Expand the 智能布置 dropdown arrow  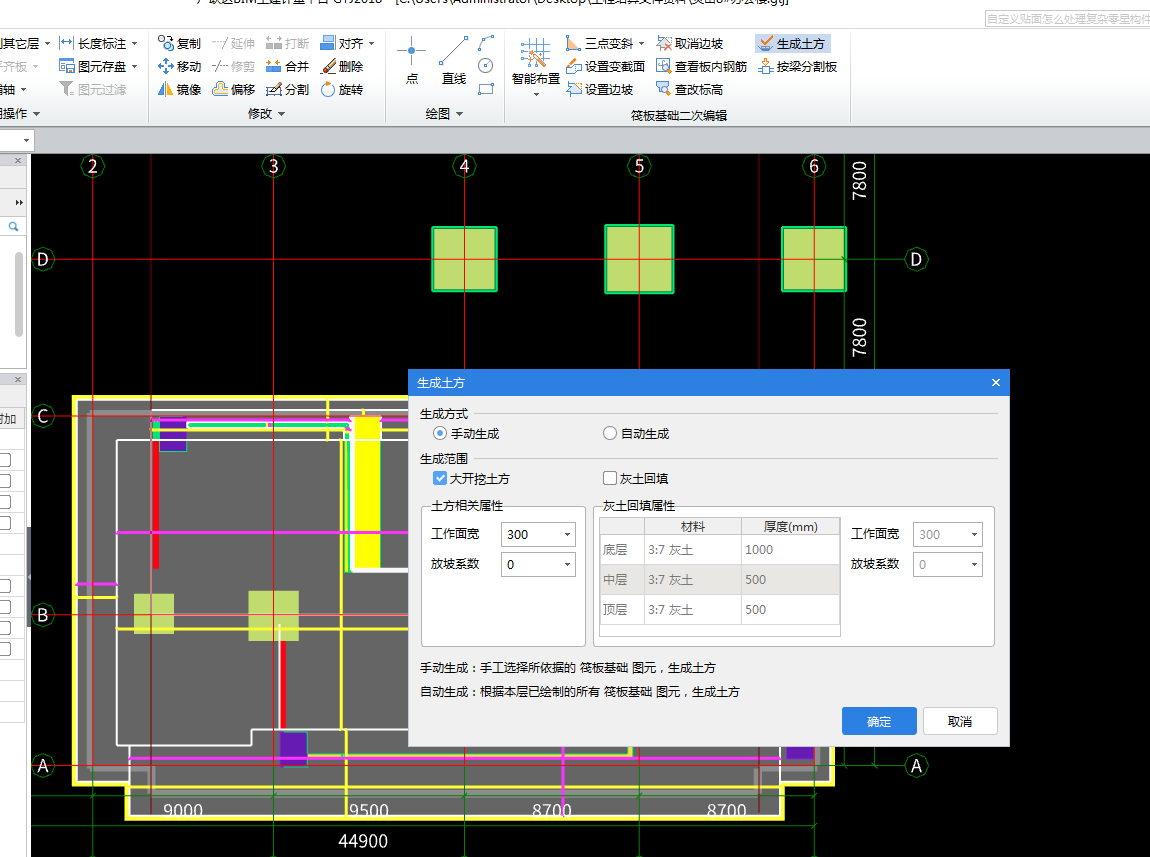pyautogui.click(x=536, y=94)
